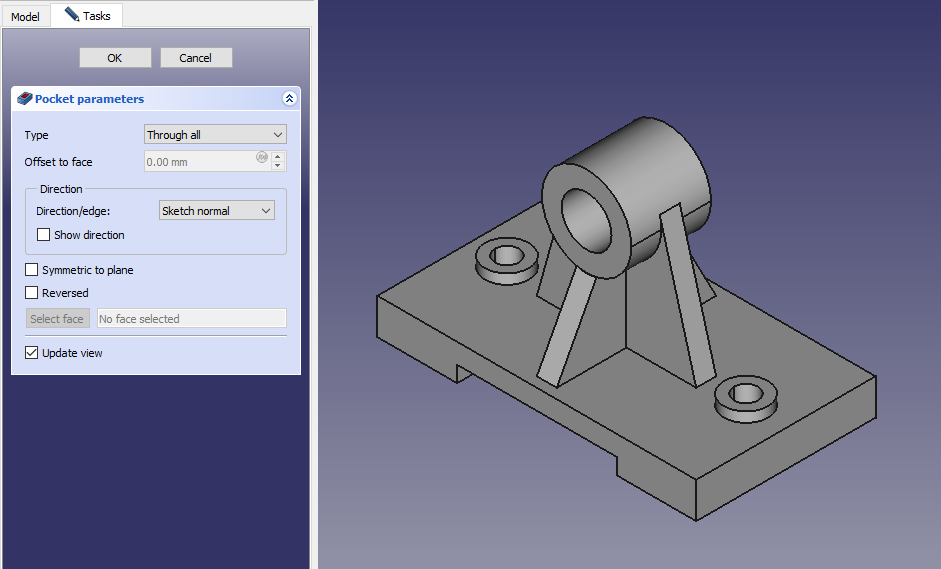Decrease offset with the down stepper arrow
Image resolution: width=941 pixels, height=569 pixels.
(278, 167)
